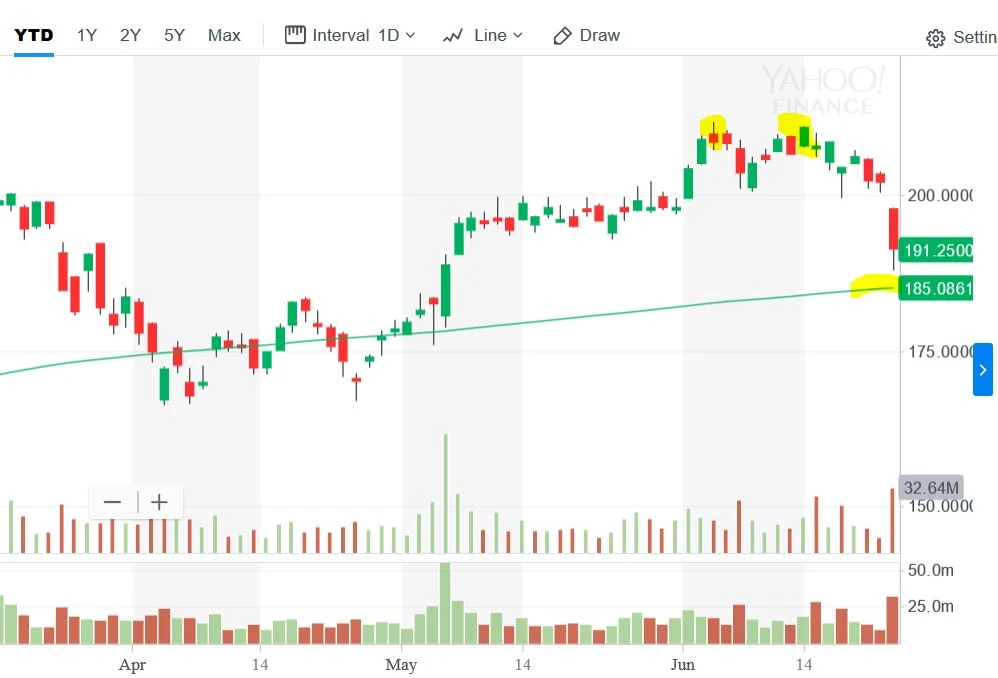Choose the 5Y time range
The width and height of the screenshot is (998, 678).
click(174, 35)
